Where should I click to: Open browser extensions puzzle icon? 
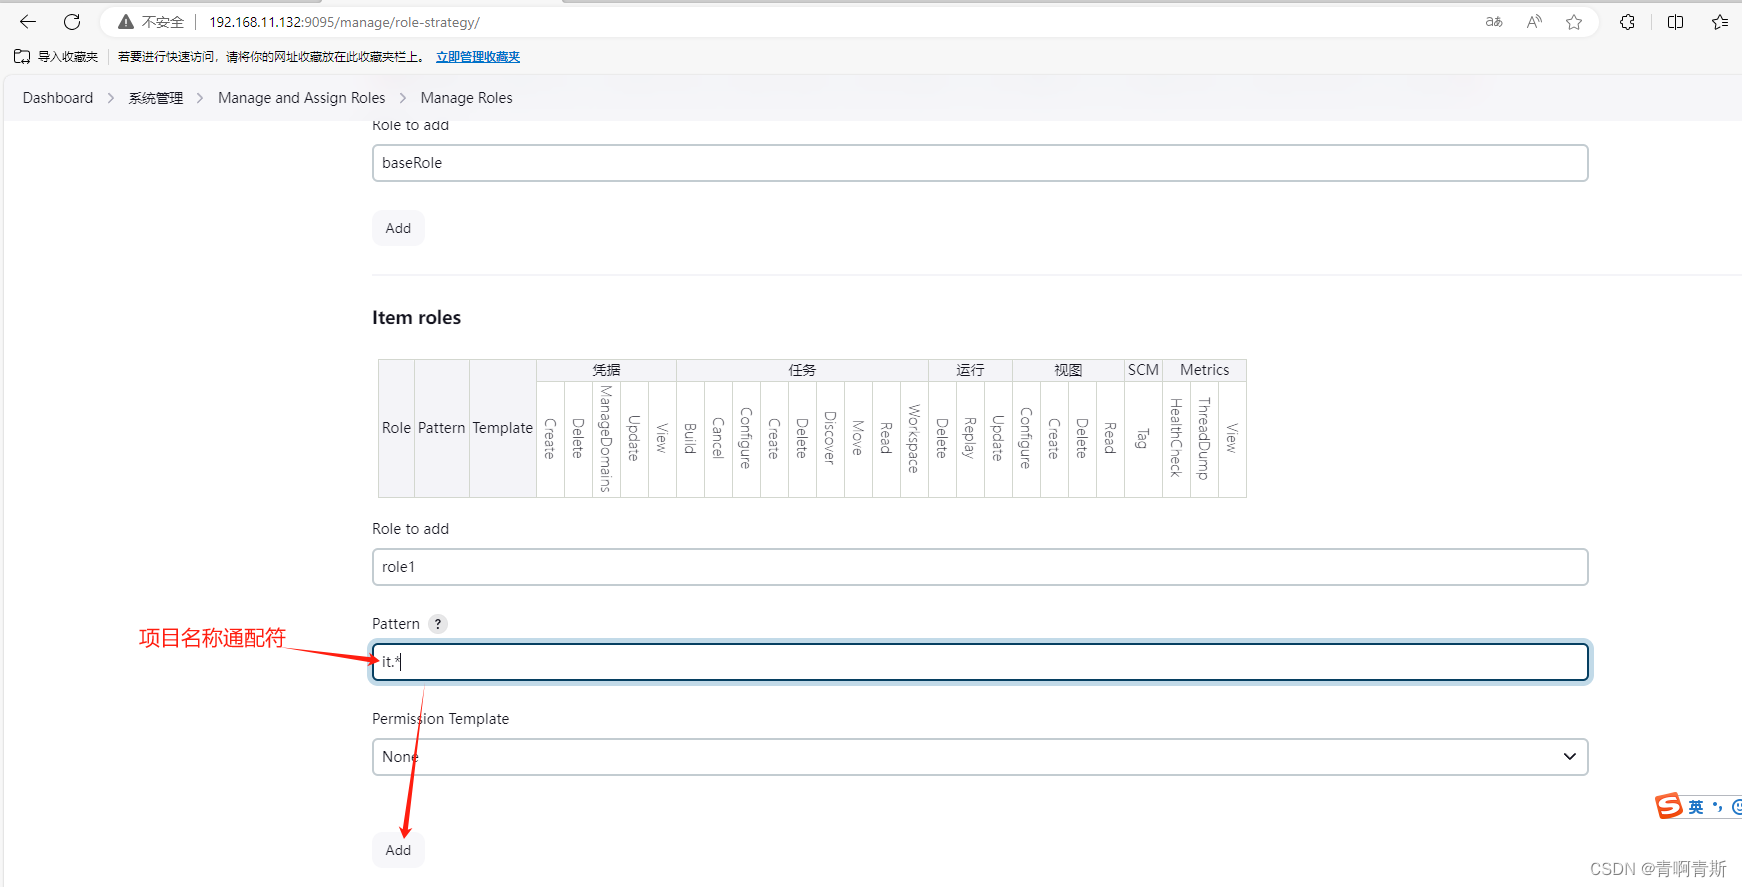click(x=1628, y=22)
